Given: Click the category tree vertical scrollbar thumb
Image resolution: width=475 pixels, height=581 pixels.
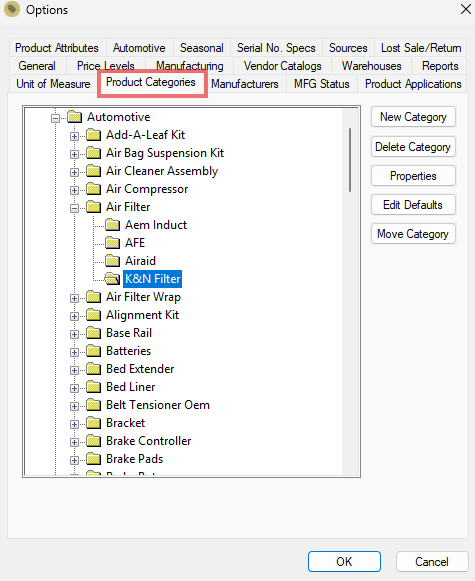Looking at the screenshot, I should point(350,160).
